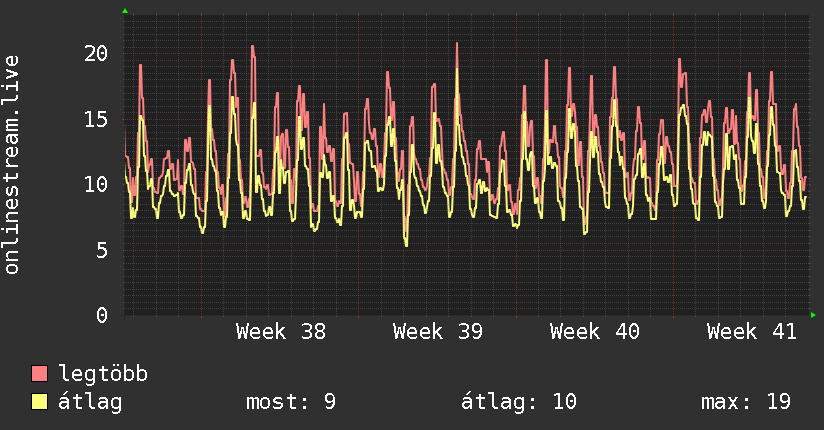The image size is (824, 430).
Task: Click the max: 19 value
Action: 746,402
